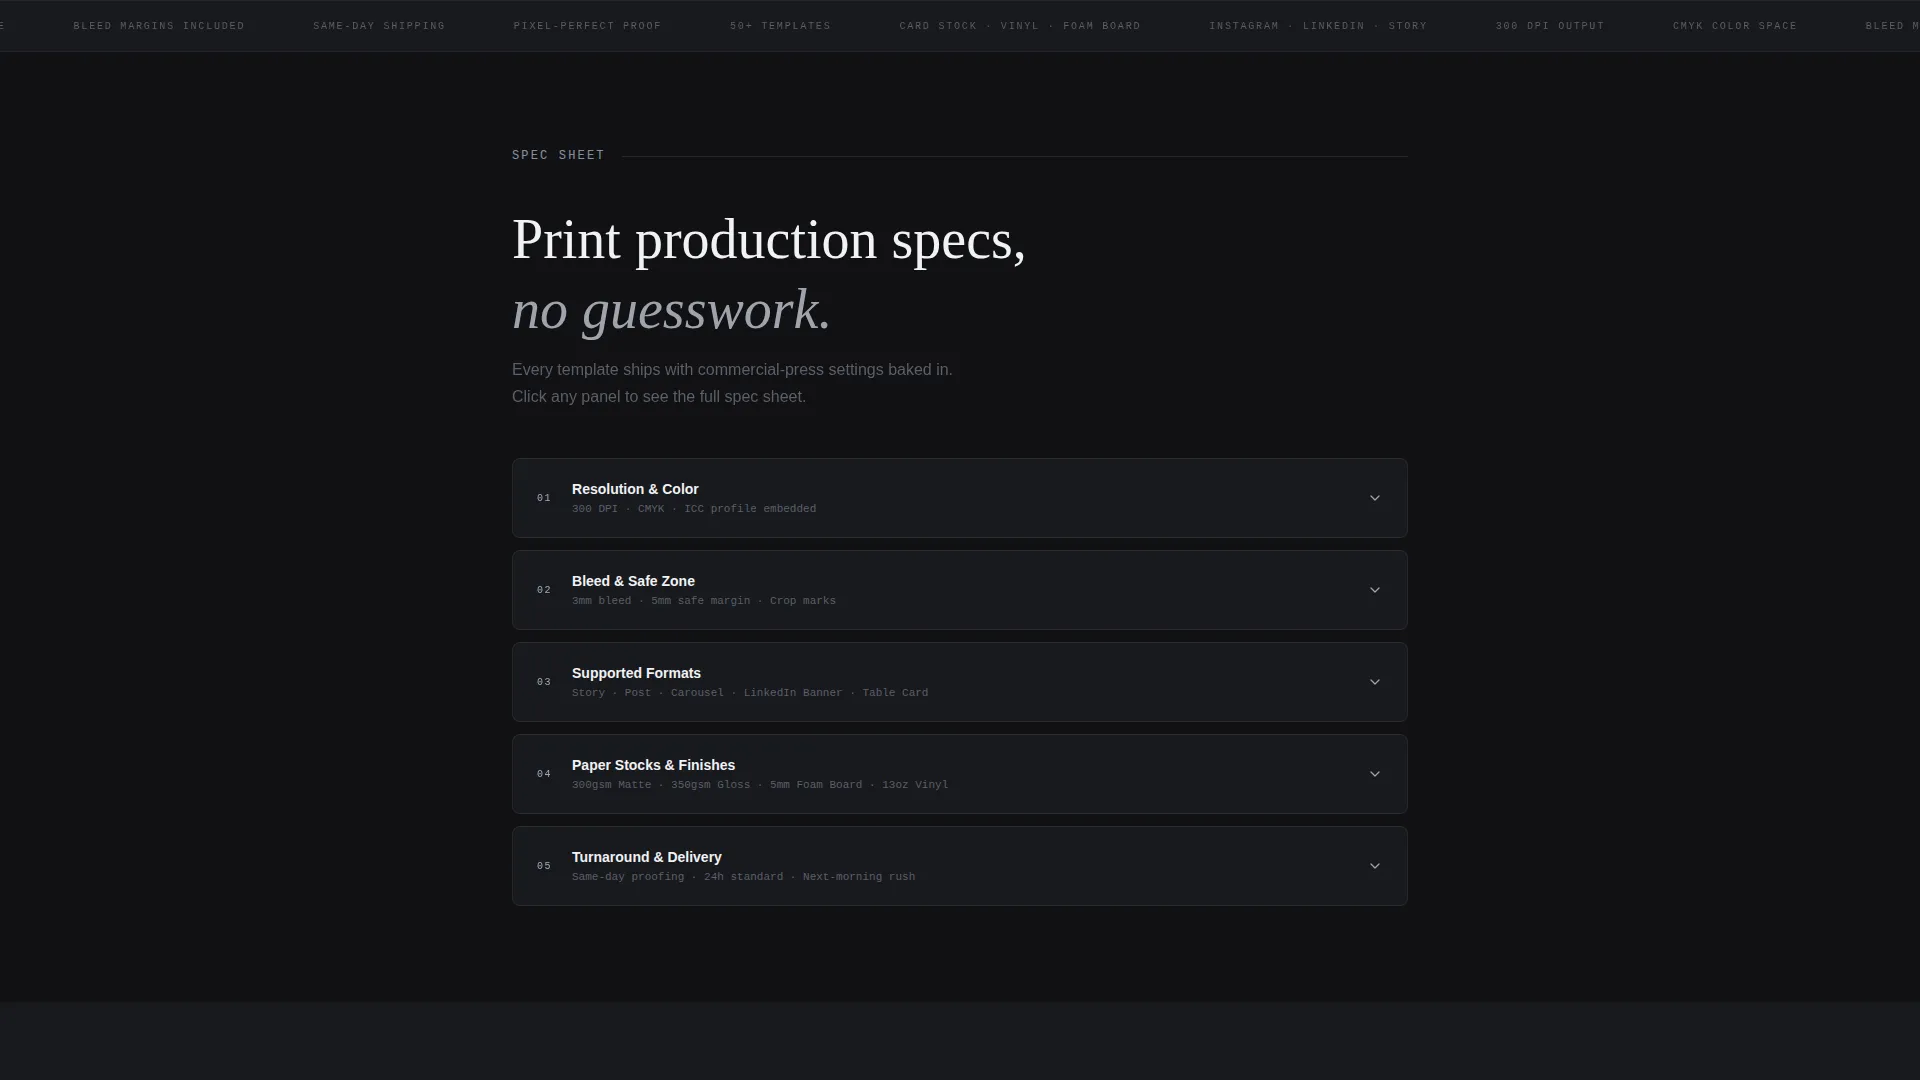Expand the Bleed & Safe Zone chevron
This screenshot has width=1920, height=1080.
tap(1375, 590)
